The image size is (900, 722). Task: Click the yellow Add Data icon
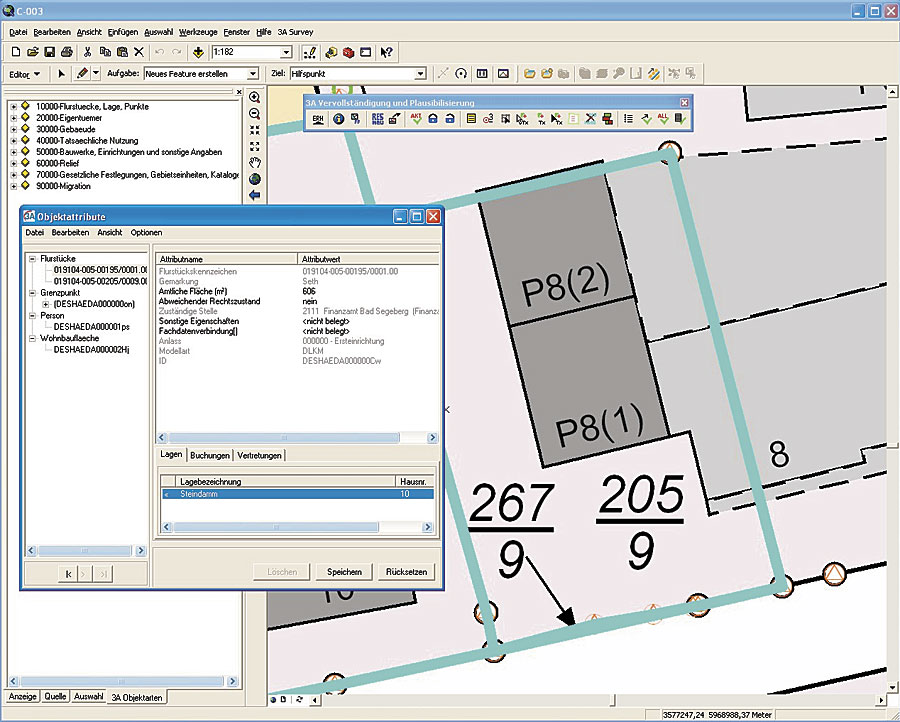click(x=198, y=52)
